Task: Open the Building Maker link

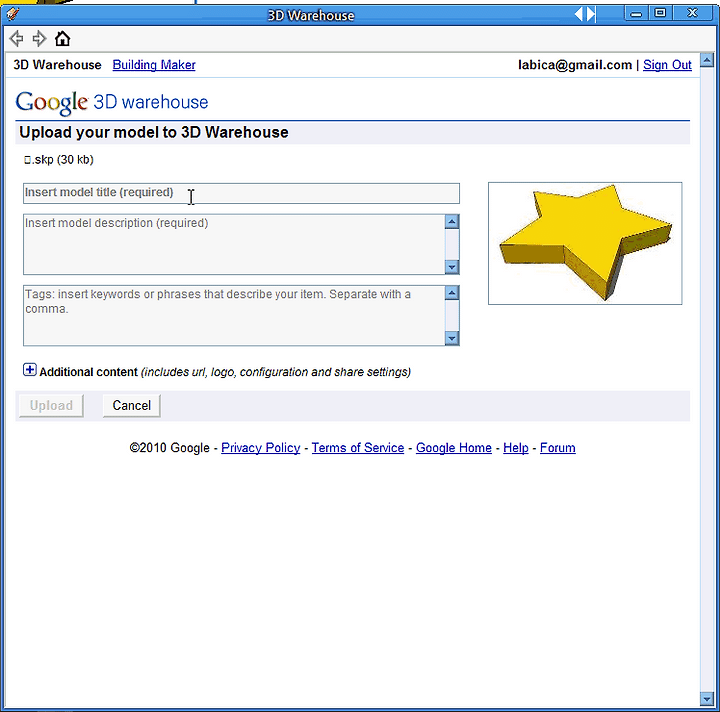Action: tap(154, 65)
